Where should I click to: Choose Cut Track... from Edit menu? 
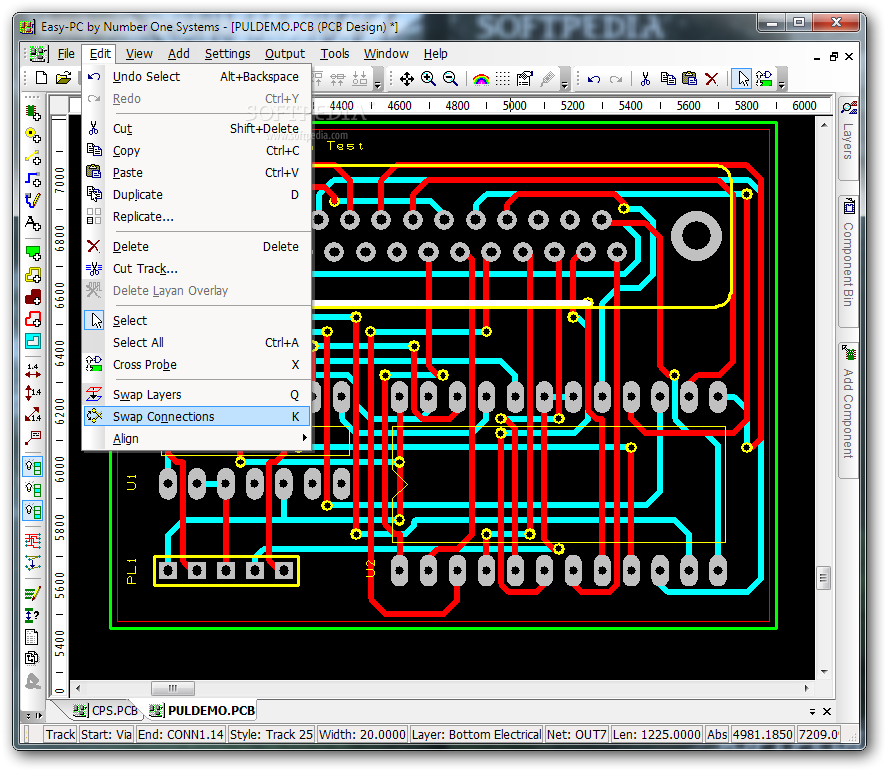(x=196, y=269)
